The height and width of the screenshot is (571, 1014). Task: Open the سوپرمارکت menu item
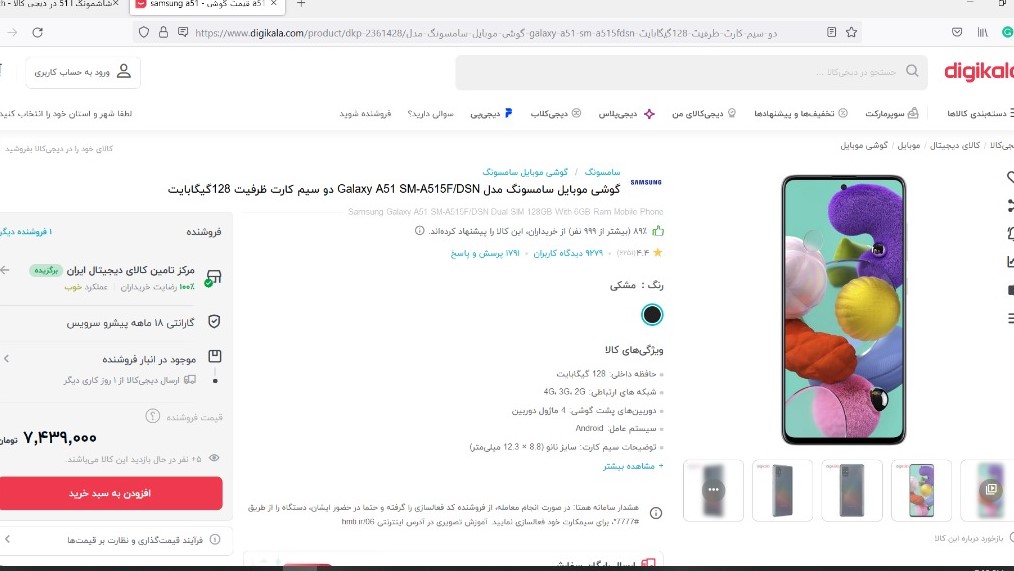coord(892,113)
